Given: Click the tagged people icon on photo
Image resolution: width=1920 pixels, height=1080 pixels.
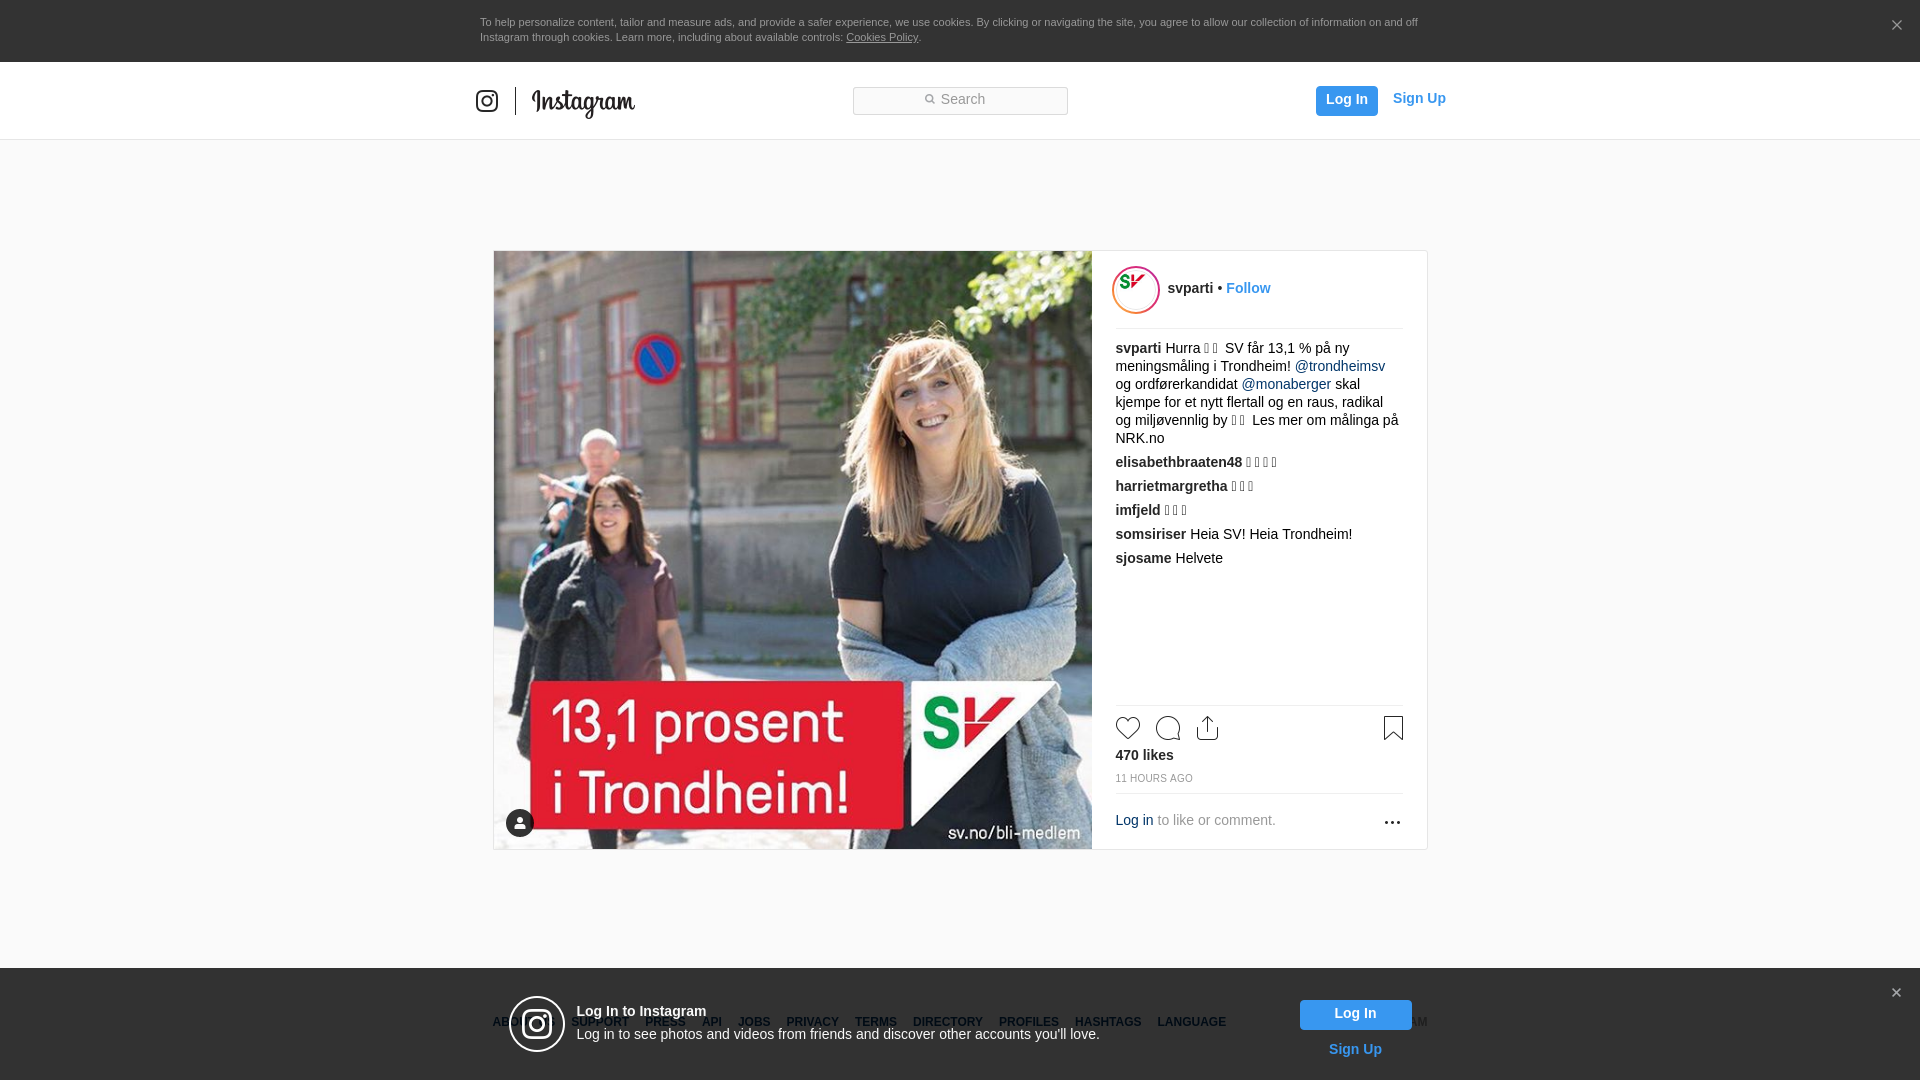Looking at the screenshot, I should tap(520, 823).
